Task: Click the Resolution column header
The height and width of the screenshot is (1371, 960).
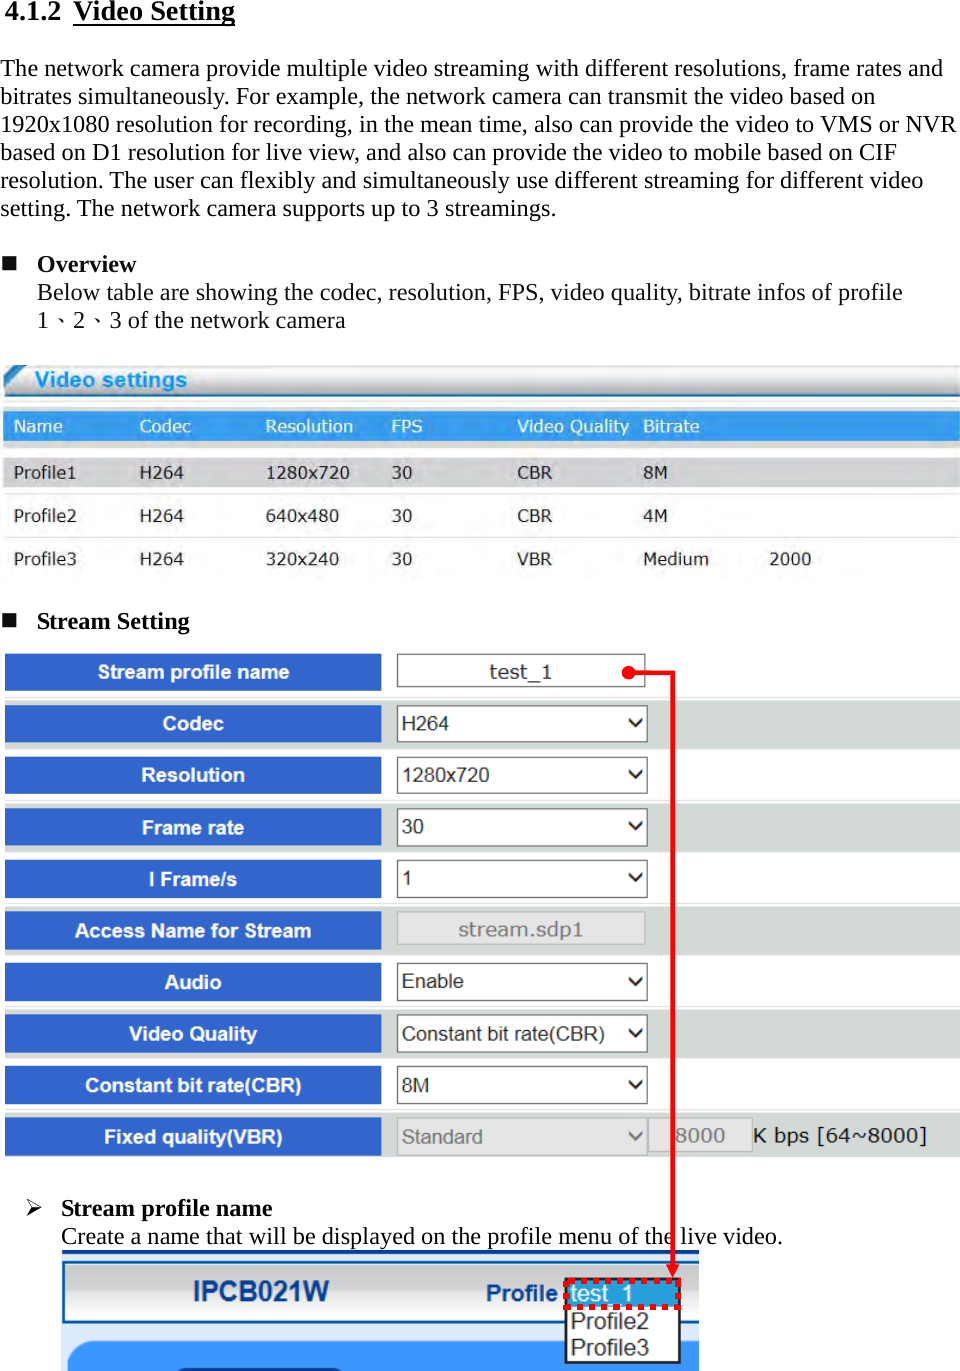Action: pos(309,426)
